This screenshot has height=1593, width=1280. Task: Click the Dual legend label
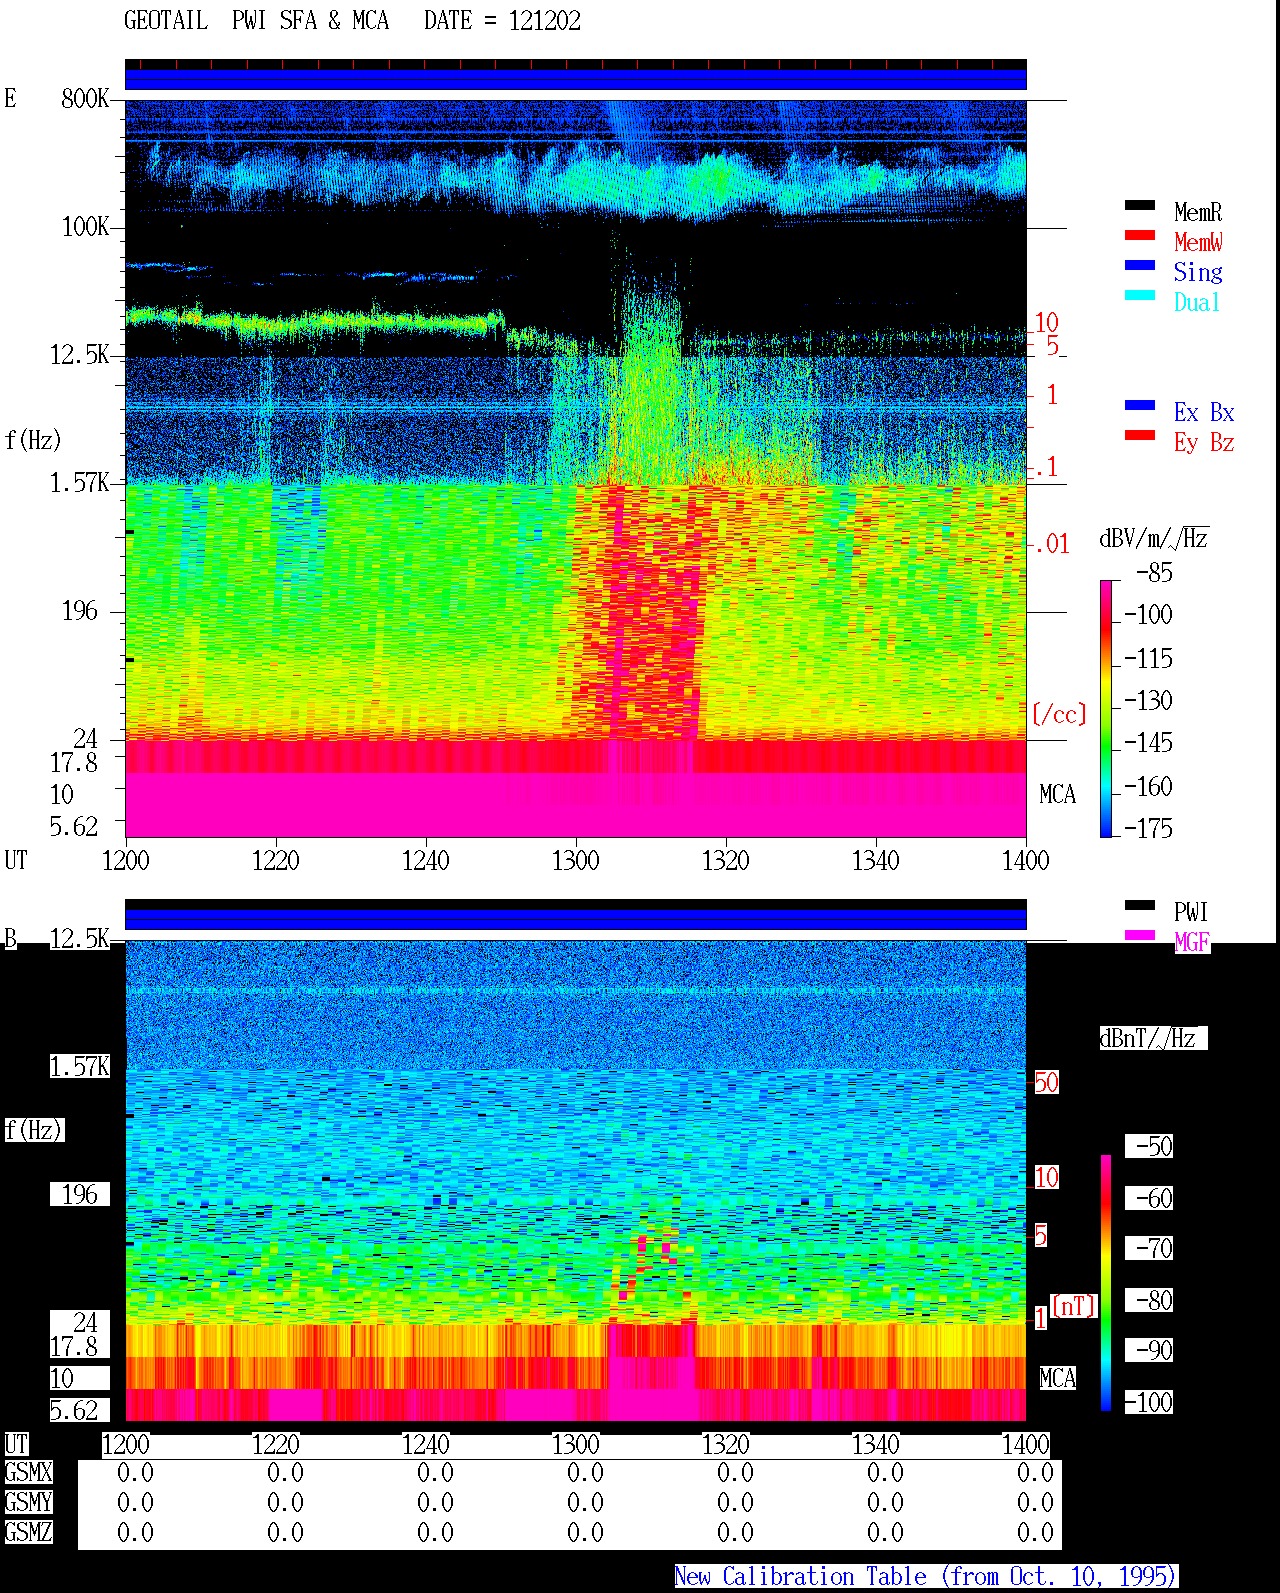(1198, 302)
